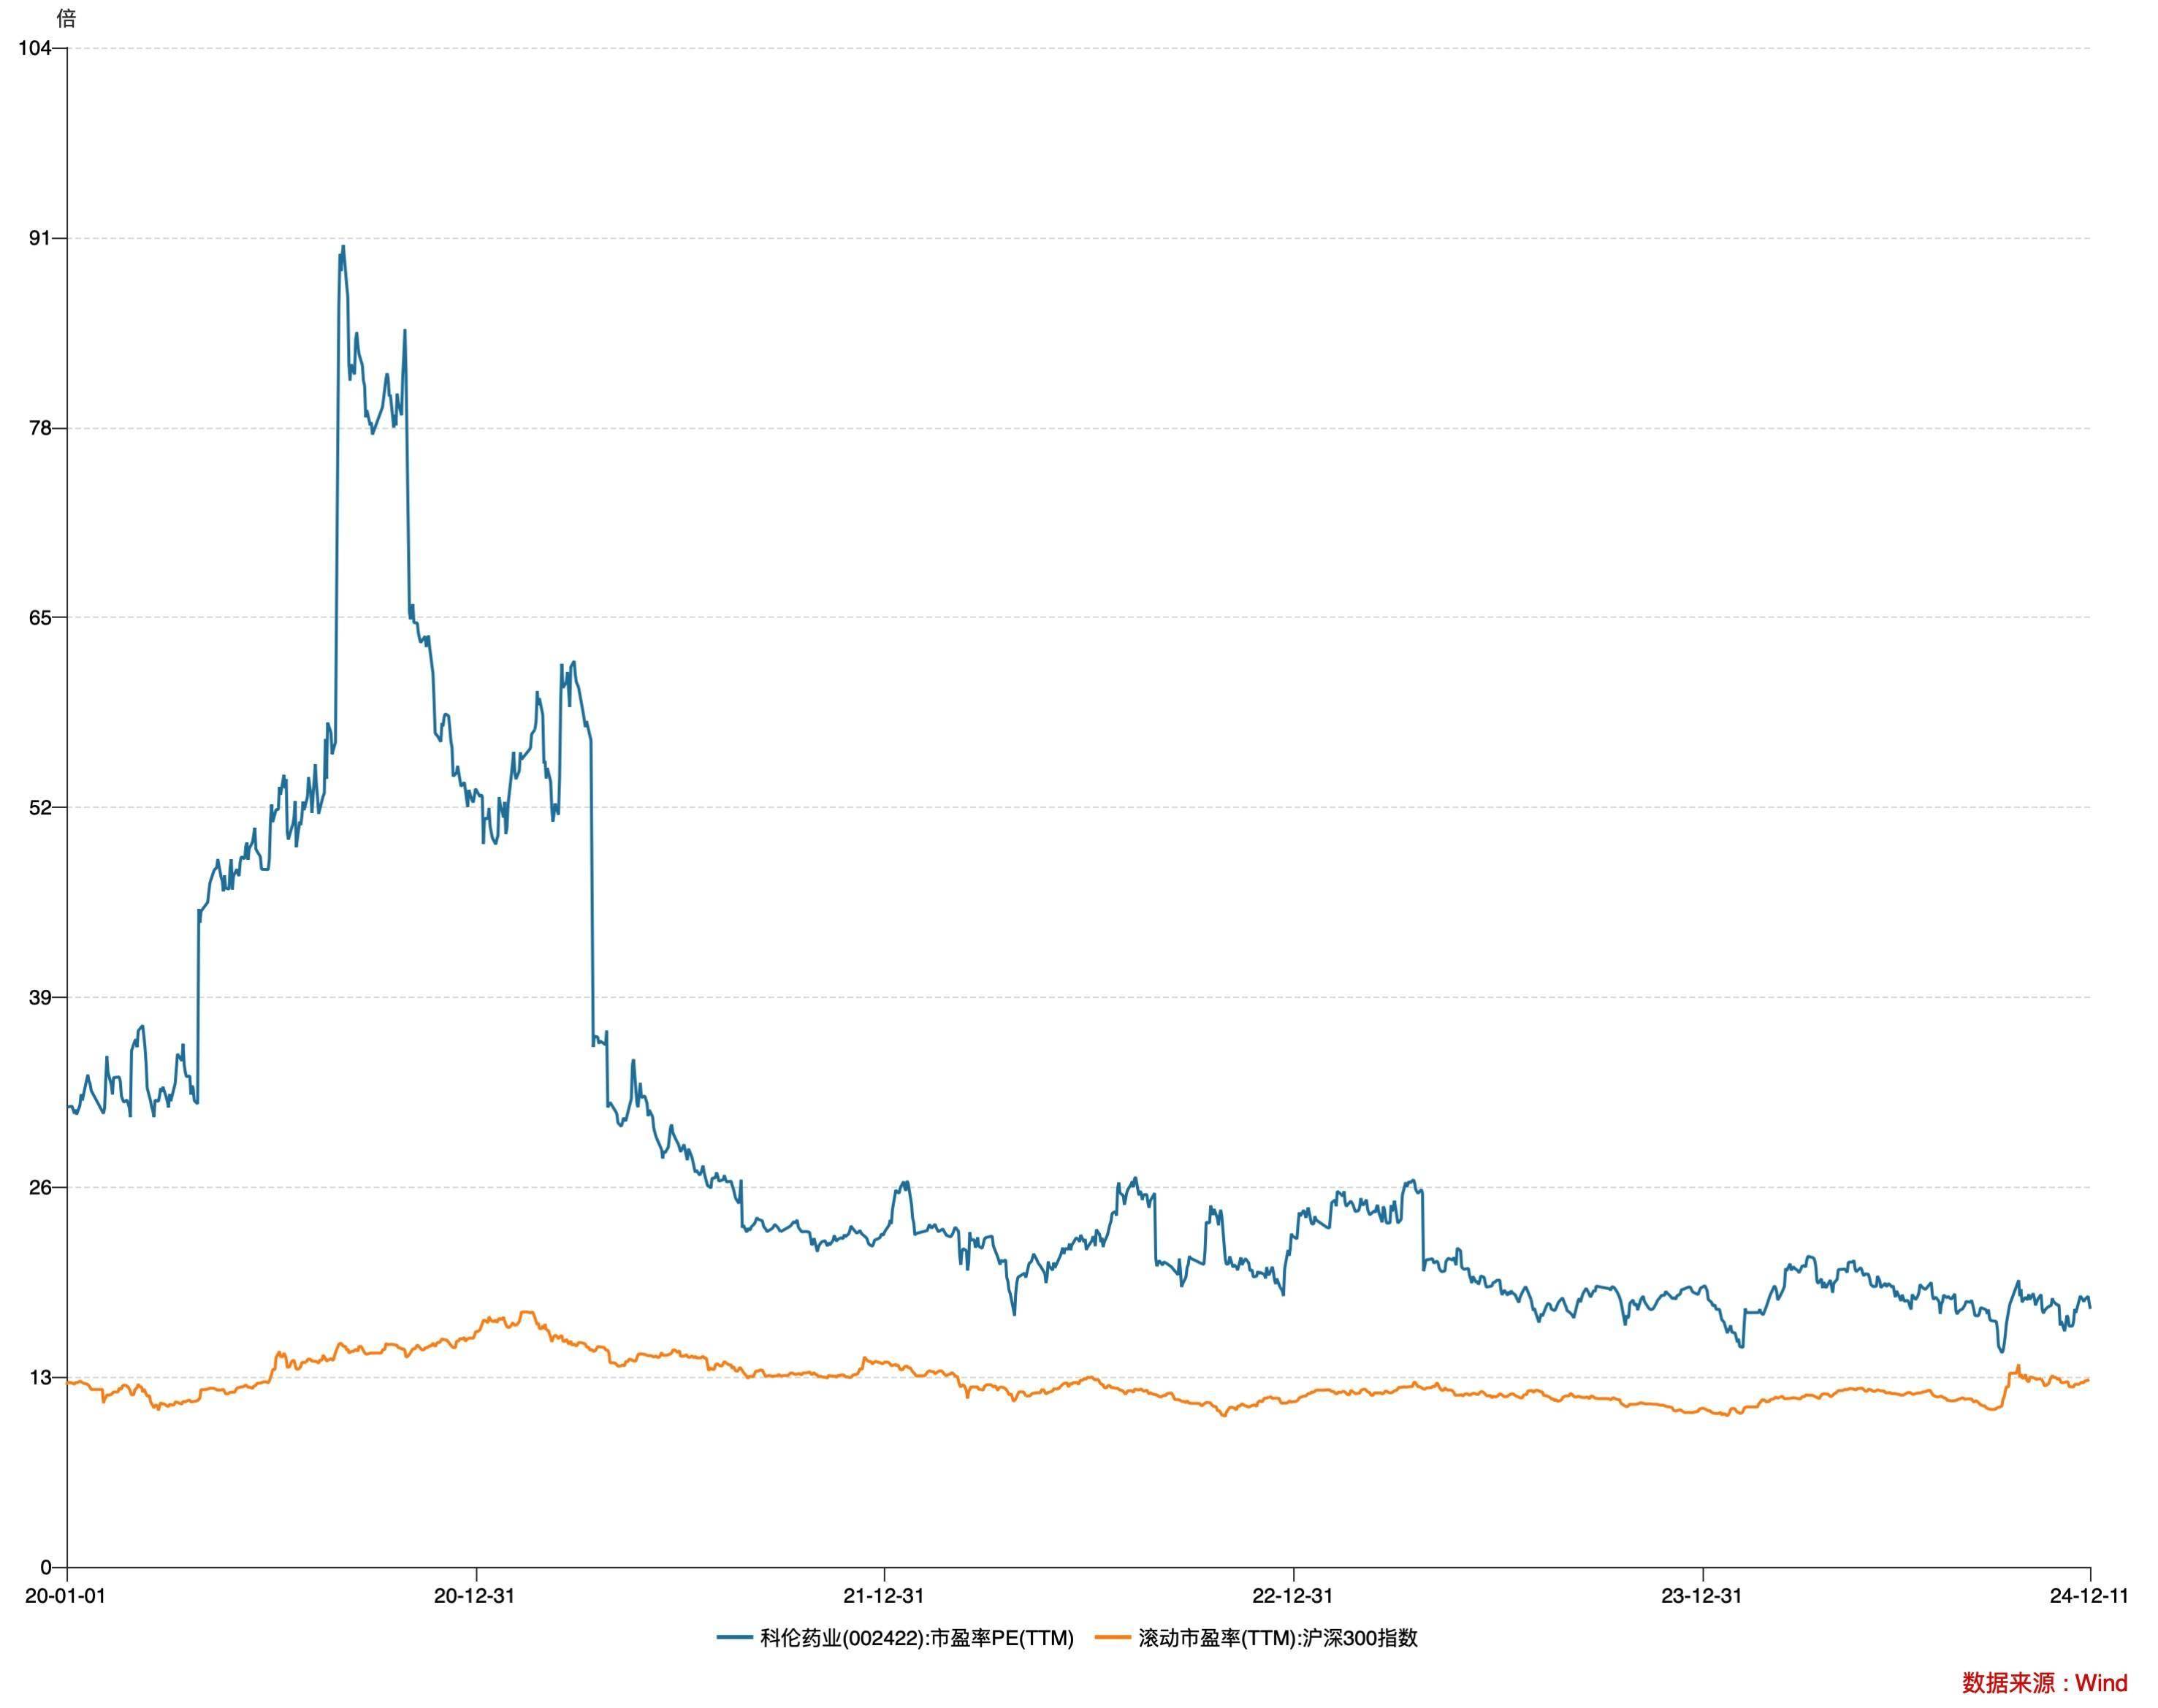Click the blue legend line swatch

[x=734, y=1638]
